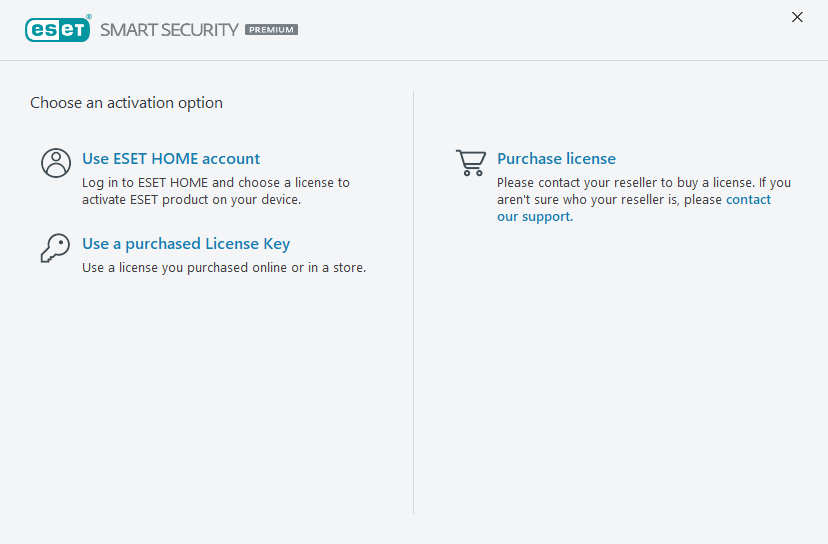Click the word 'contact' in reseller text

(x=748, y=200)
